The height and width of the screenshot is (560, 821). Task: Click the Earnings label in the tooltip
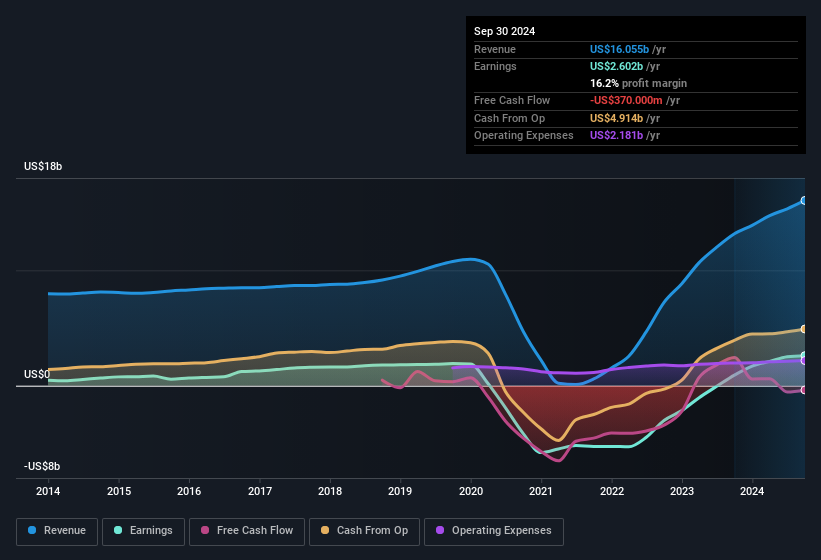click(x=495, y=66)
